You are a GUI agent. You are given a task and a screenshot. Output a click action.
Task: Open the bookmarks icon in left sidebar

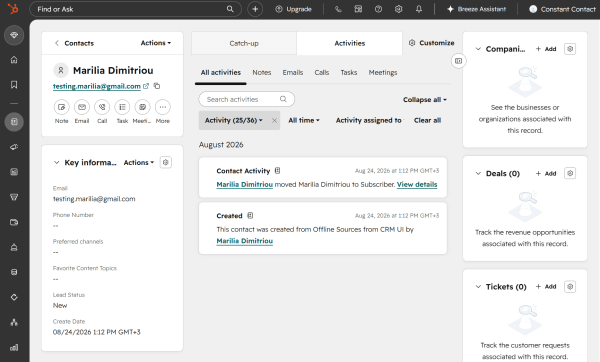[14, 85]
